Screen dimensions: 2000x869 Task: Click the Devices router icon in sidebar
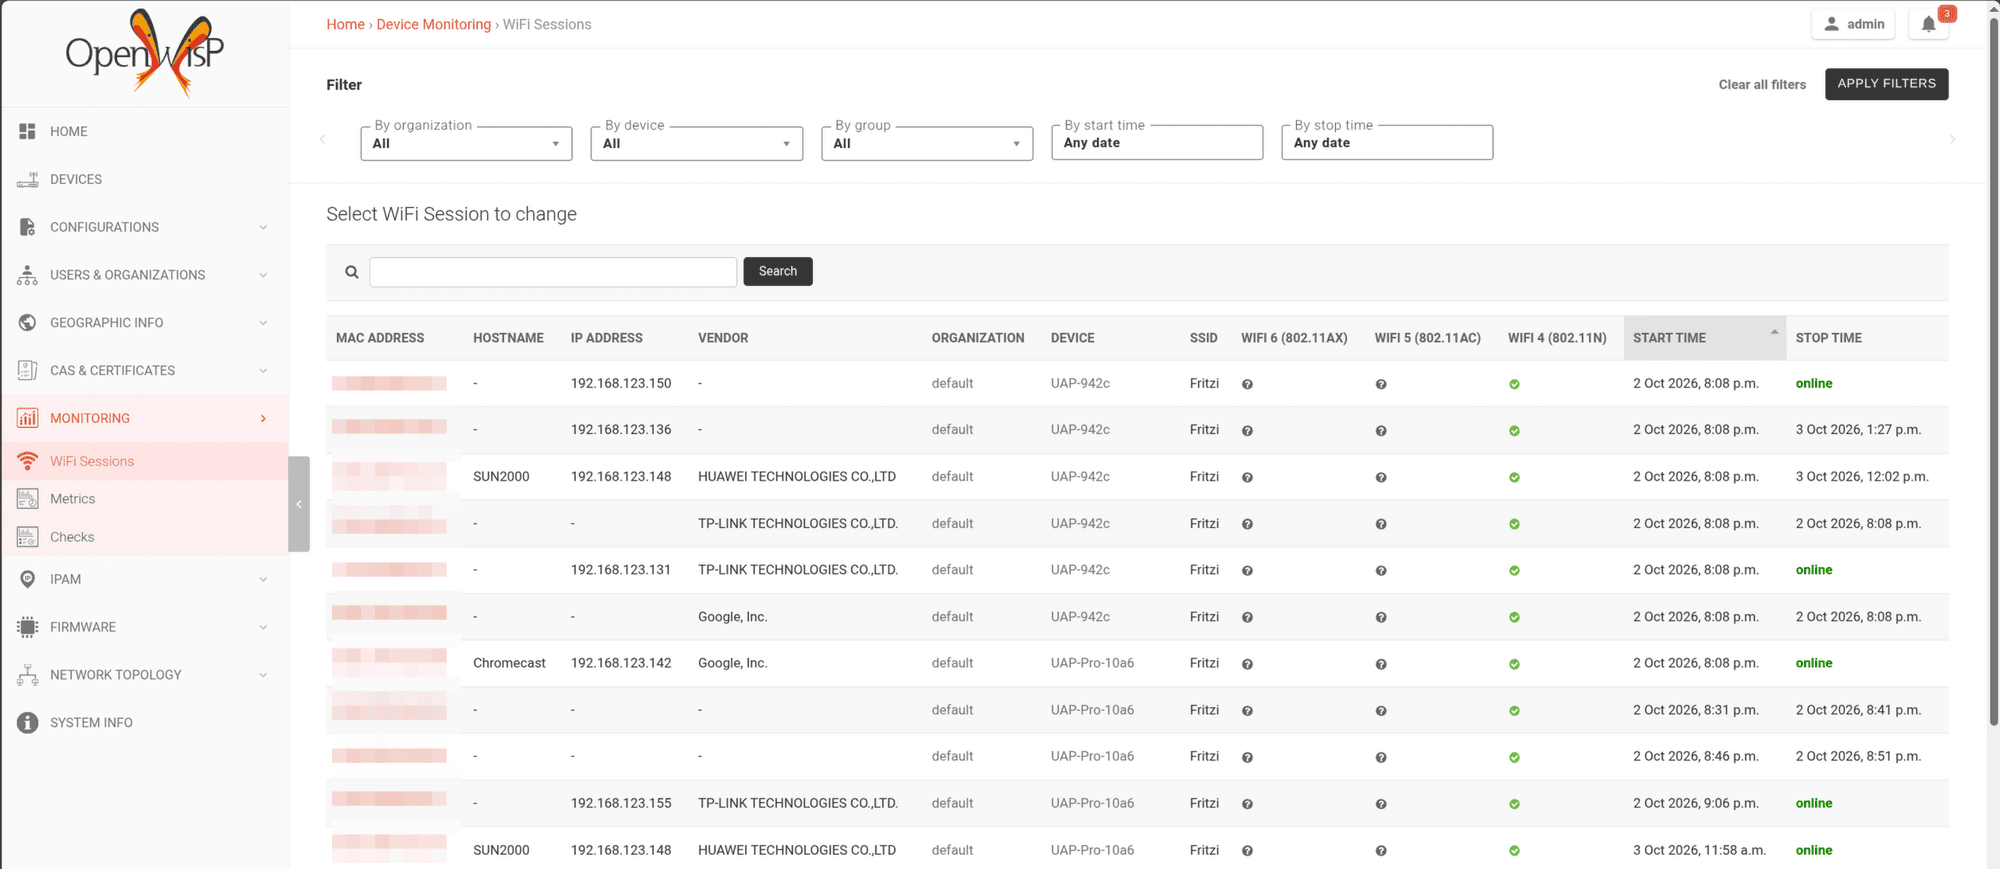point(27,179)
